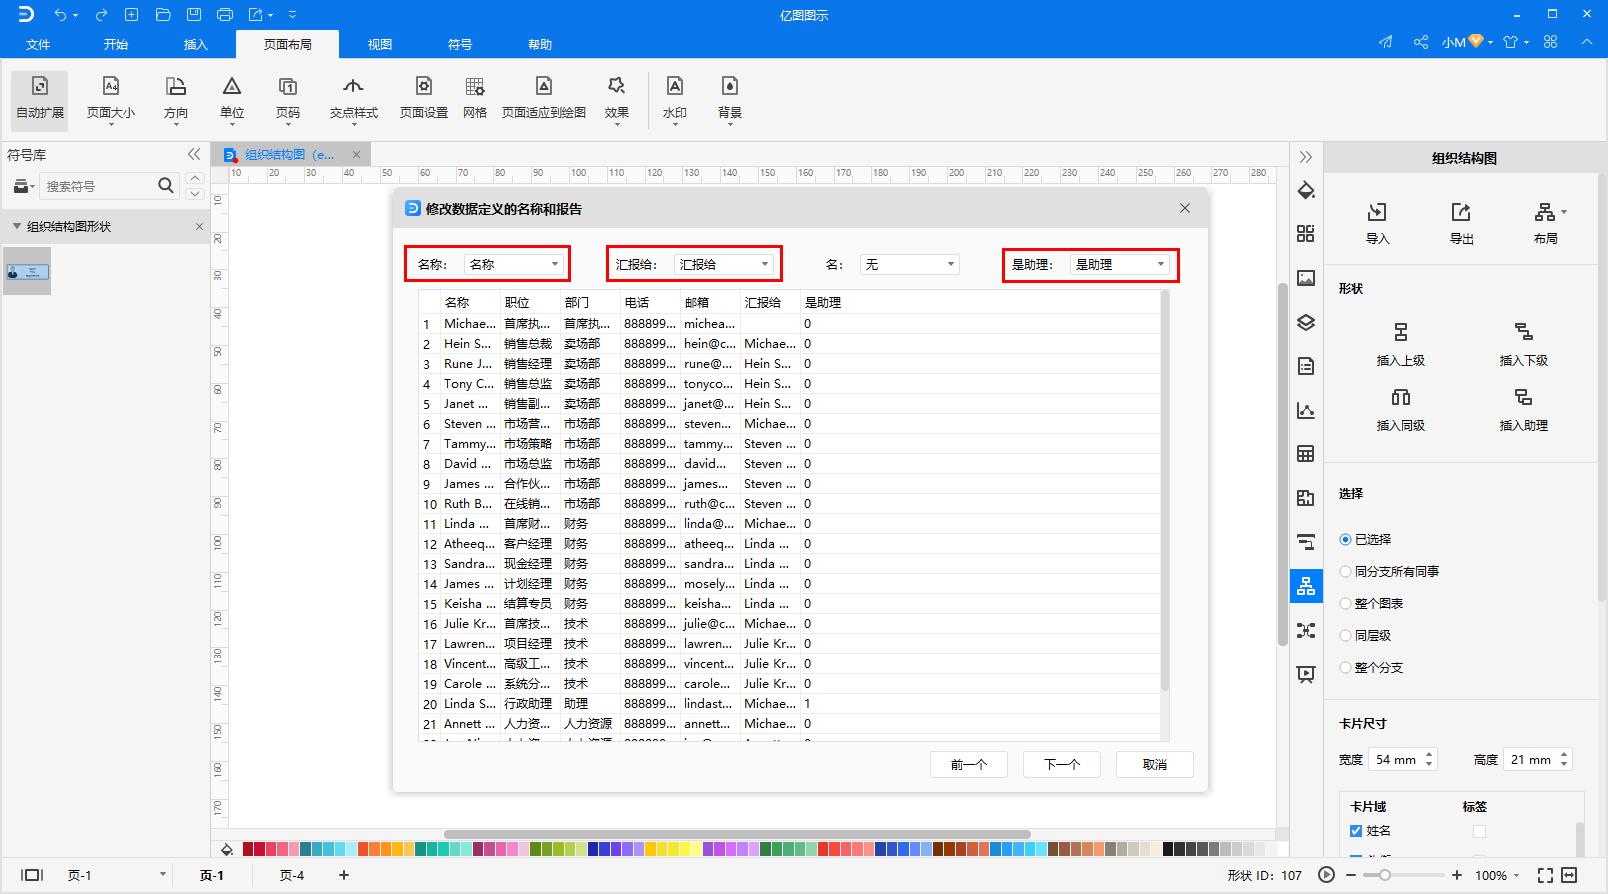
Task: Switch to the 视图 ribbon tab
Action: tap(380, 44)
